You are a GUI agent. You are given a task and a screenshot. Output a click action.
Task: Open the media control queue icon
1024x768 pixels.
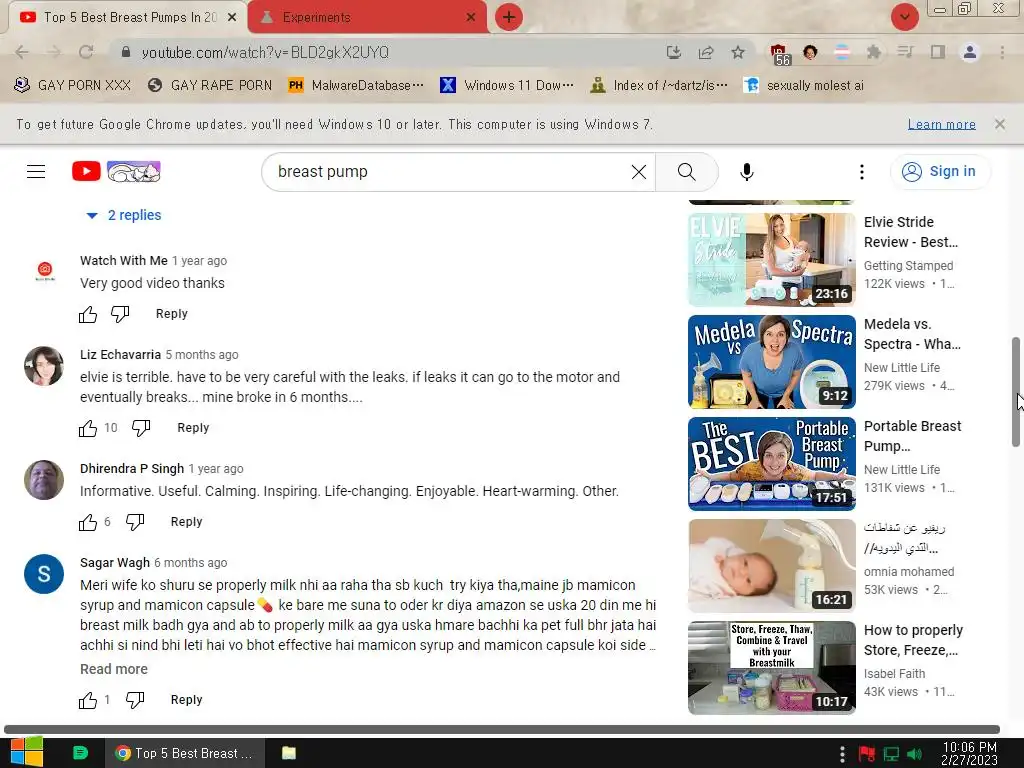tap(905, 52)
